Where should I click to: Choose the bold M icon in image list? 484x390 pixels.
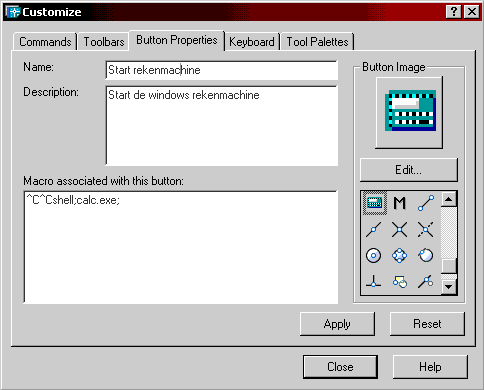(x=399, y=203)
